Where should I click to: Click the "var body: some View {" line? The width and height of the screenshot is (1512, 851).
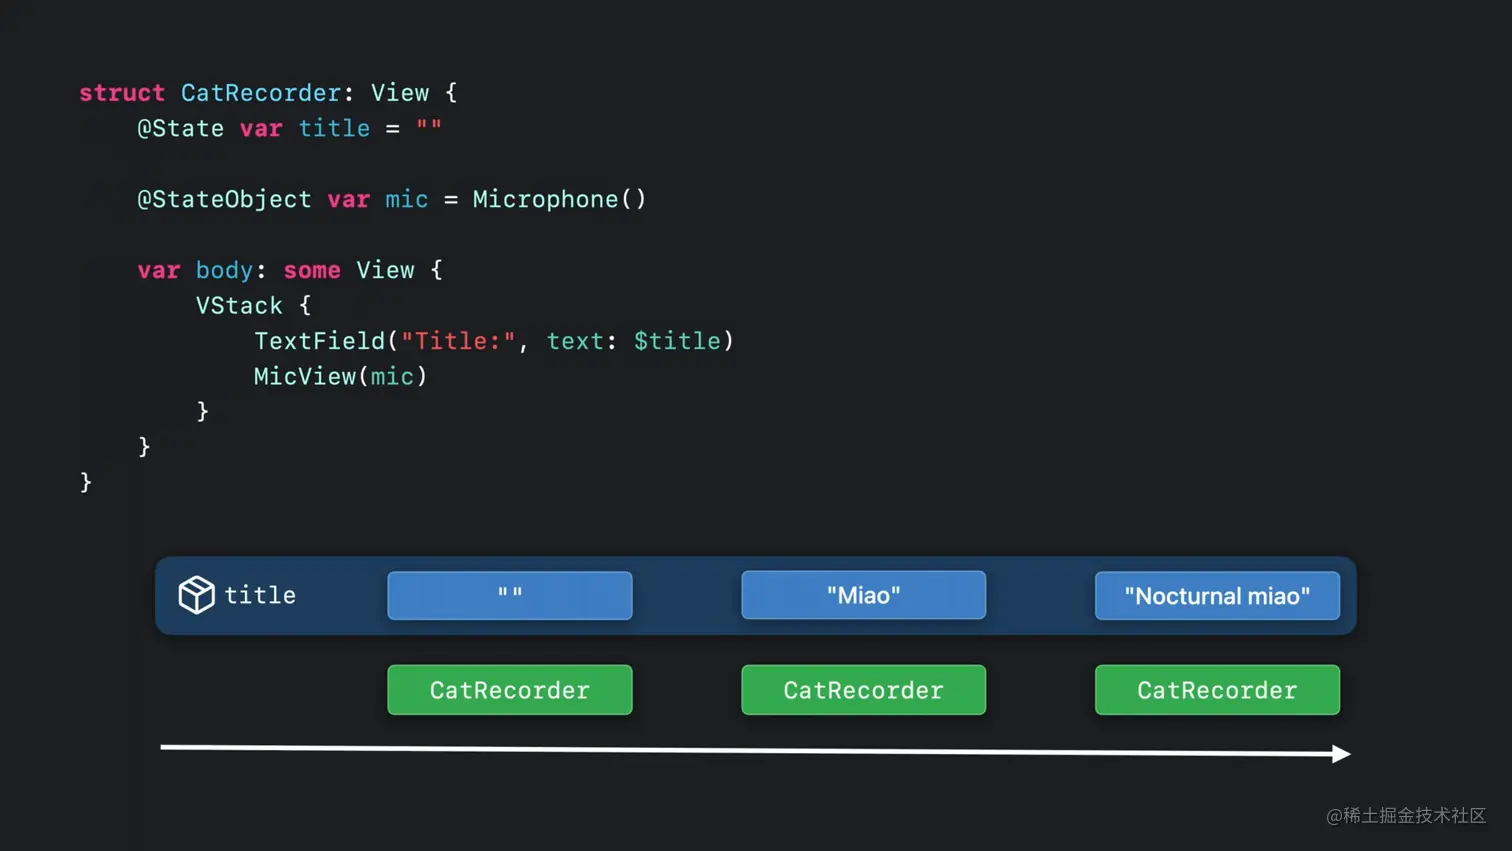[x=289, y=270]
